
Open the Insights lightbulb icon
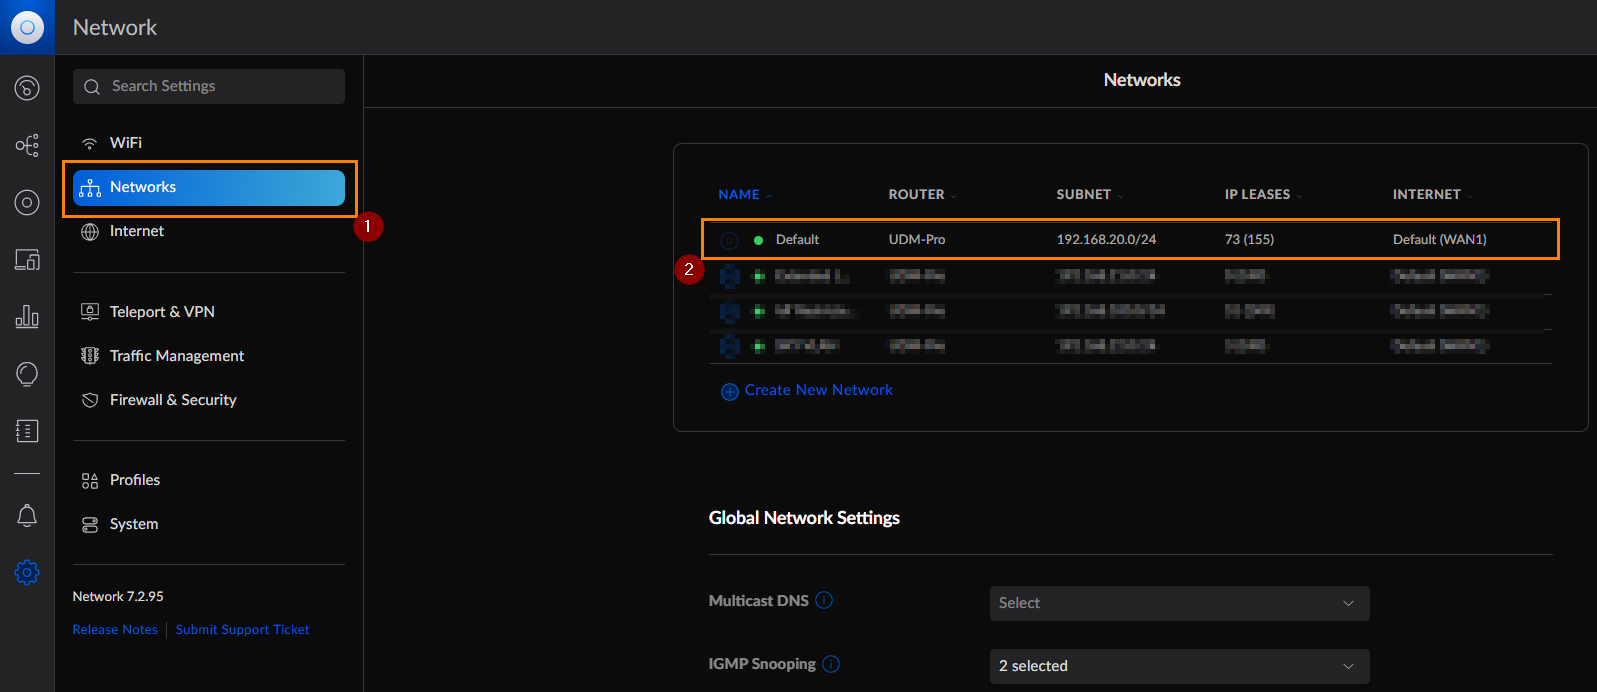coord(27,374)
